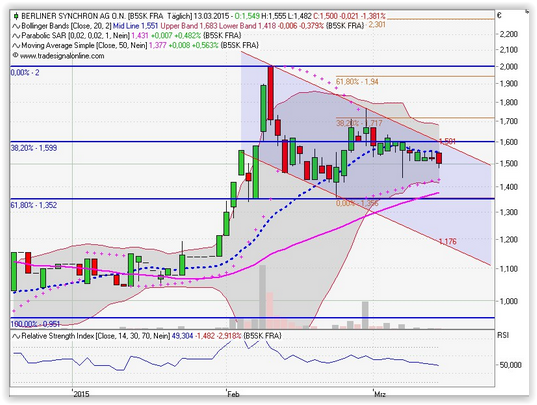Click the orange 38,20% - 1,717 retracement label
Viewport: 537px width, 405px height.
[359, 123]
